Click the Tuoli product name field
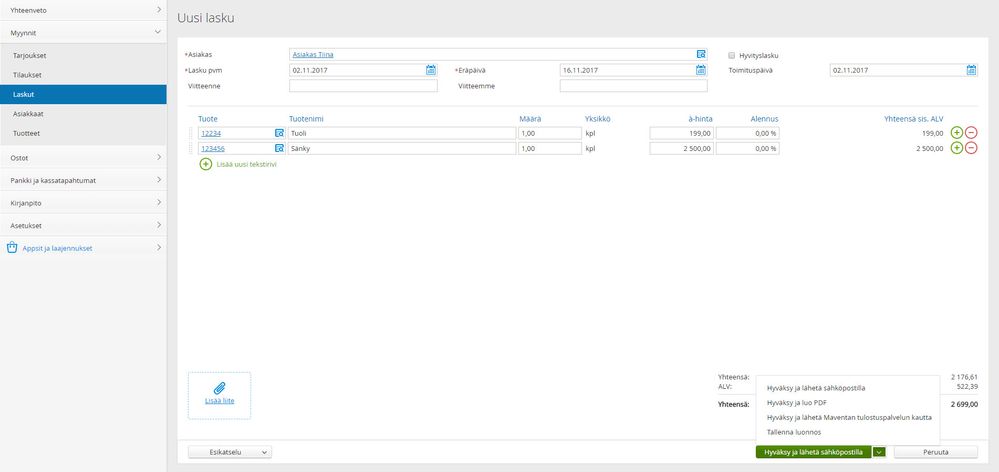Image resolution: width=999 pixels, height=472 pixels. click(402, 133)
